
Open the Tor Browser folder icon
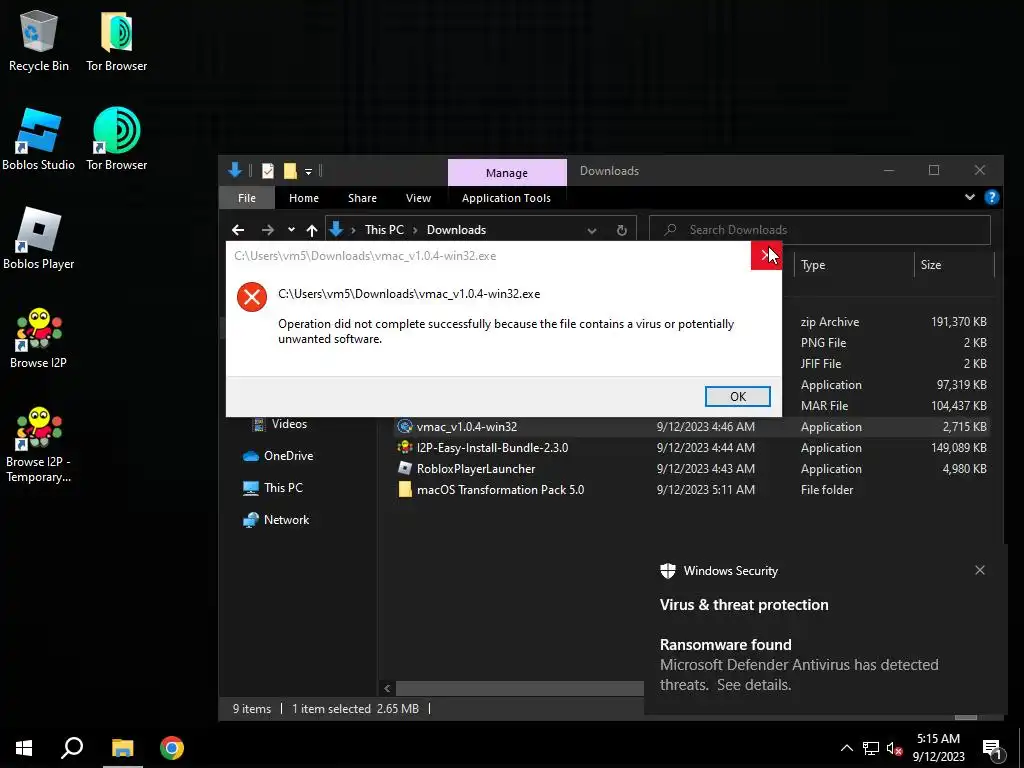click(116, 40)
